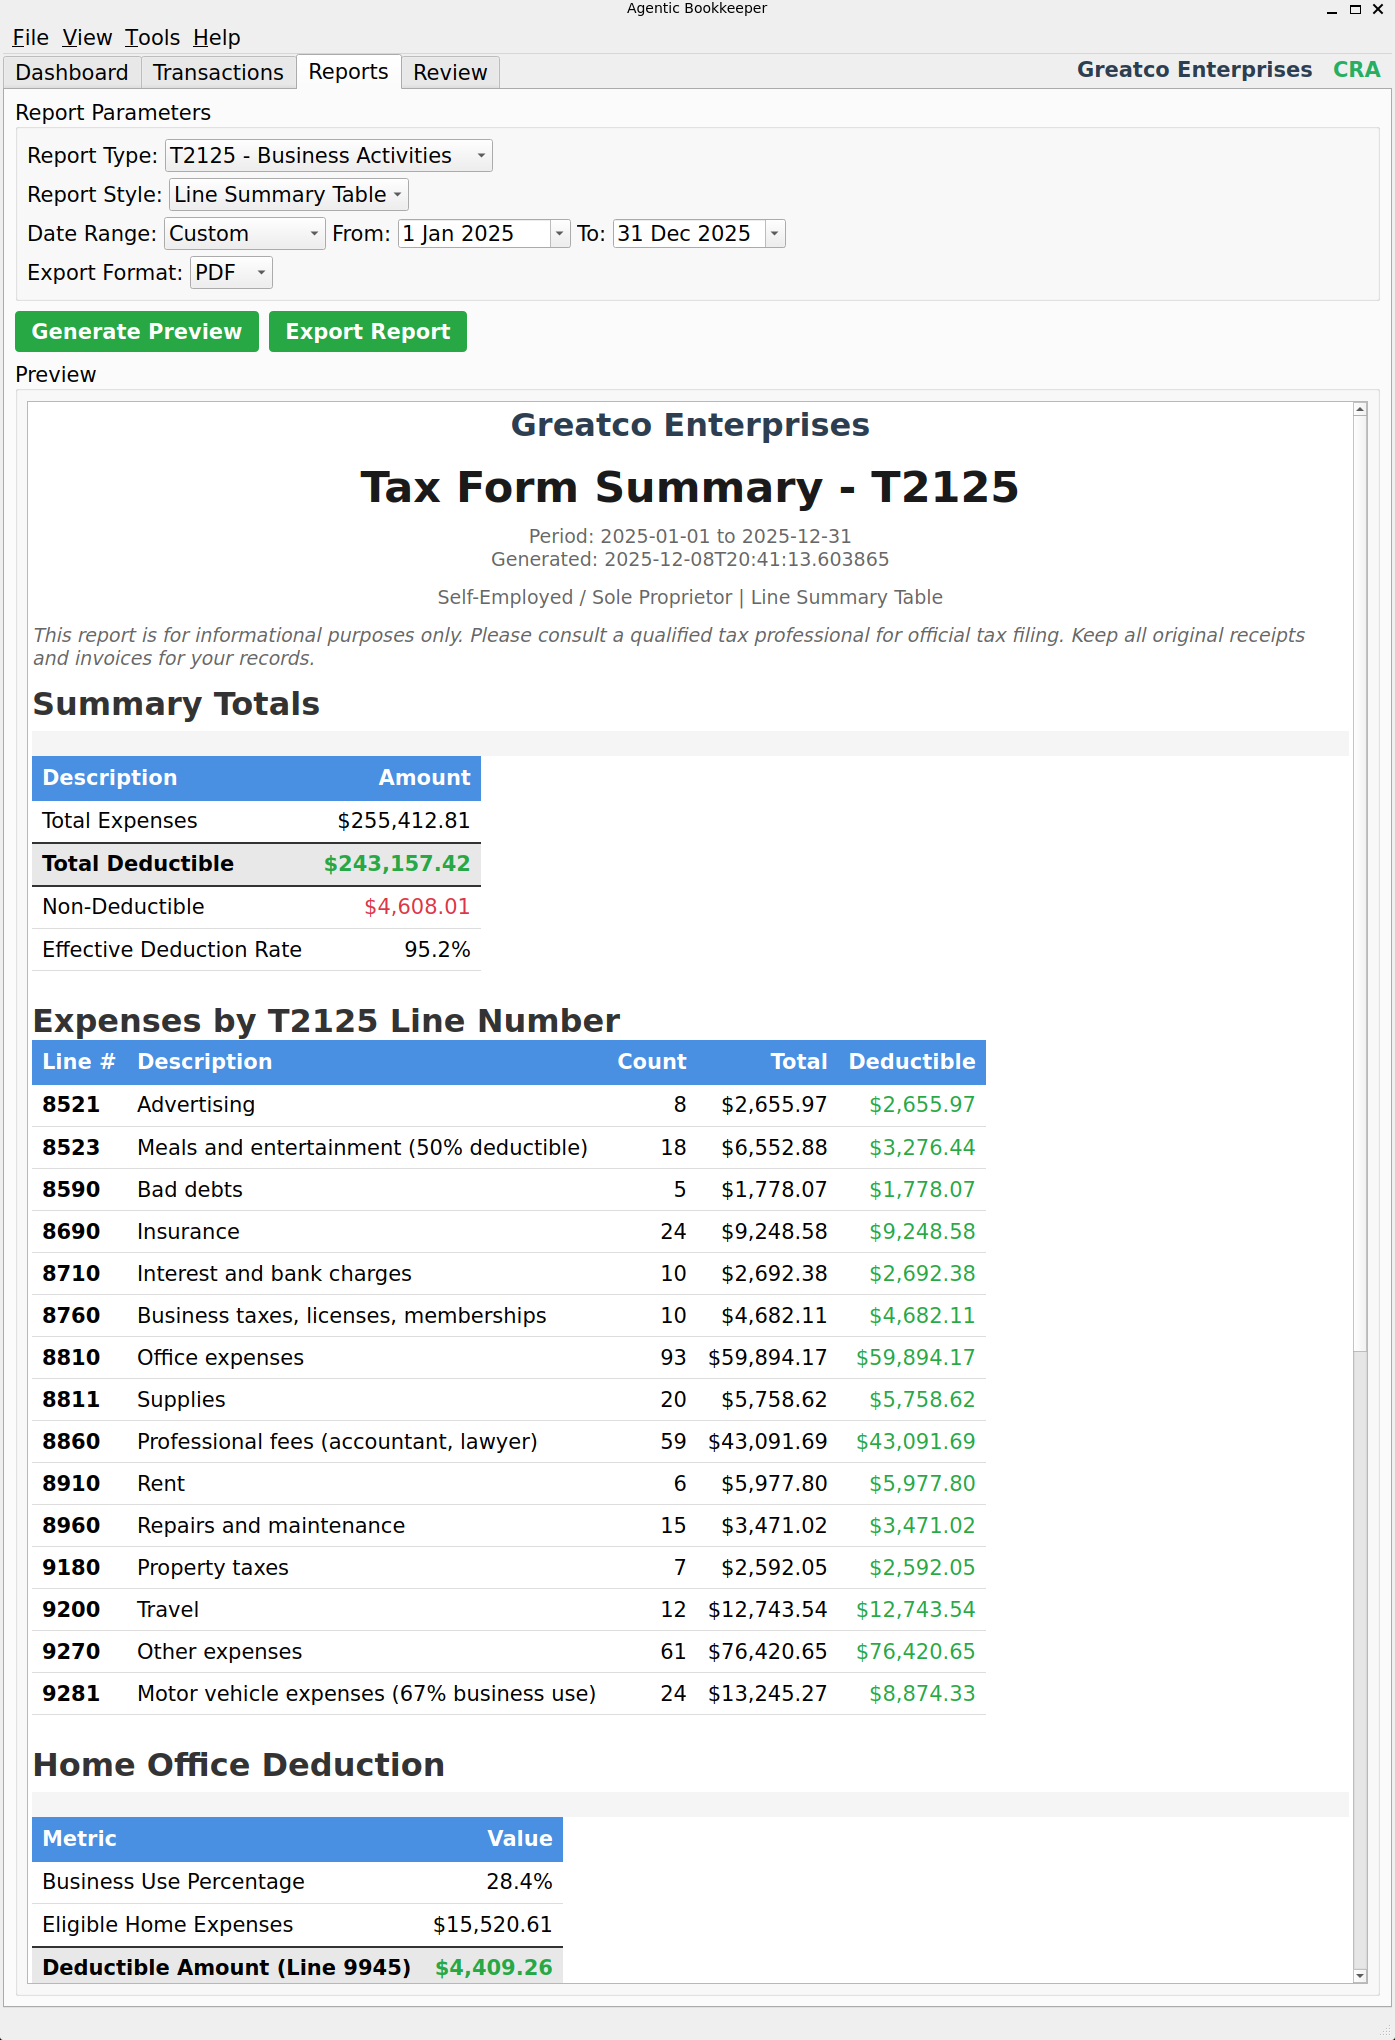Screen dimensions: 1395x2040
Task: Click the Total Expenses amount '$255,412.81'
Action: click(403, 821)
